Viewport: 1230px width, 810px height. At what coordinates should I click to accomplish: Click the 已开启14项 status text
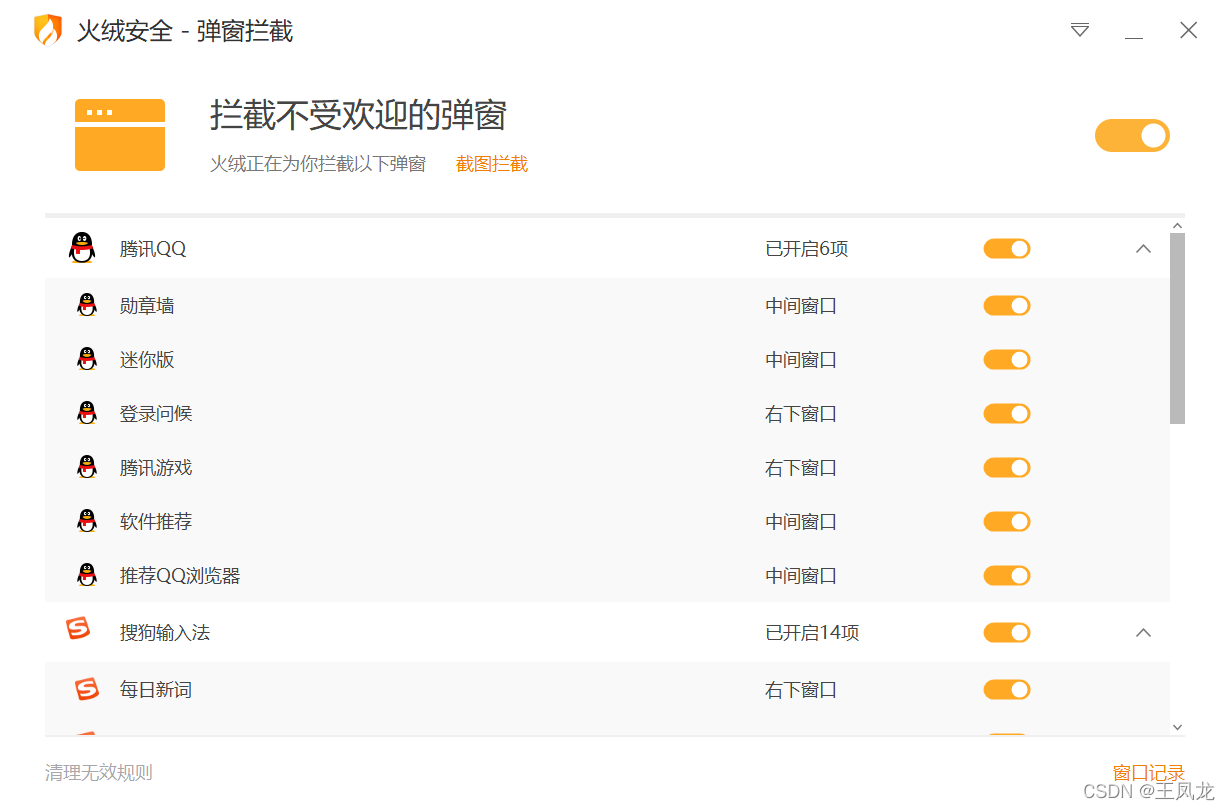(x=812, y=633)
